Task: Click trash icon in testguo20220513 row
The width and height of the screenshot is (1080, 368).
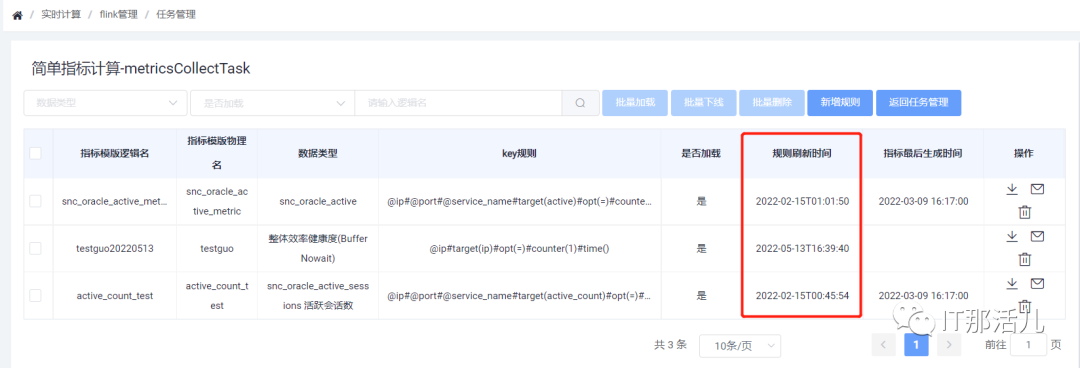Action: coord(1025,259)
